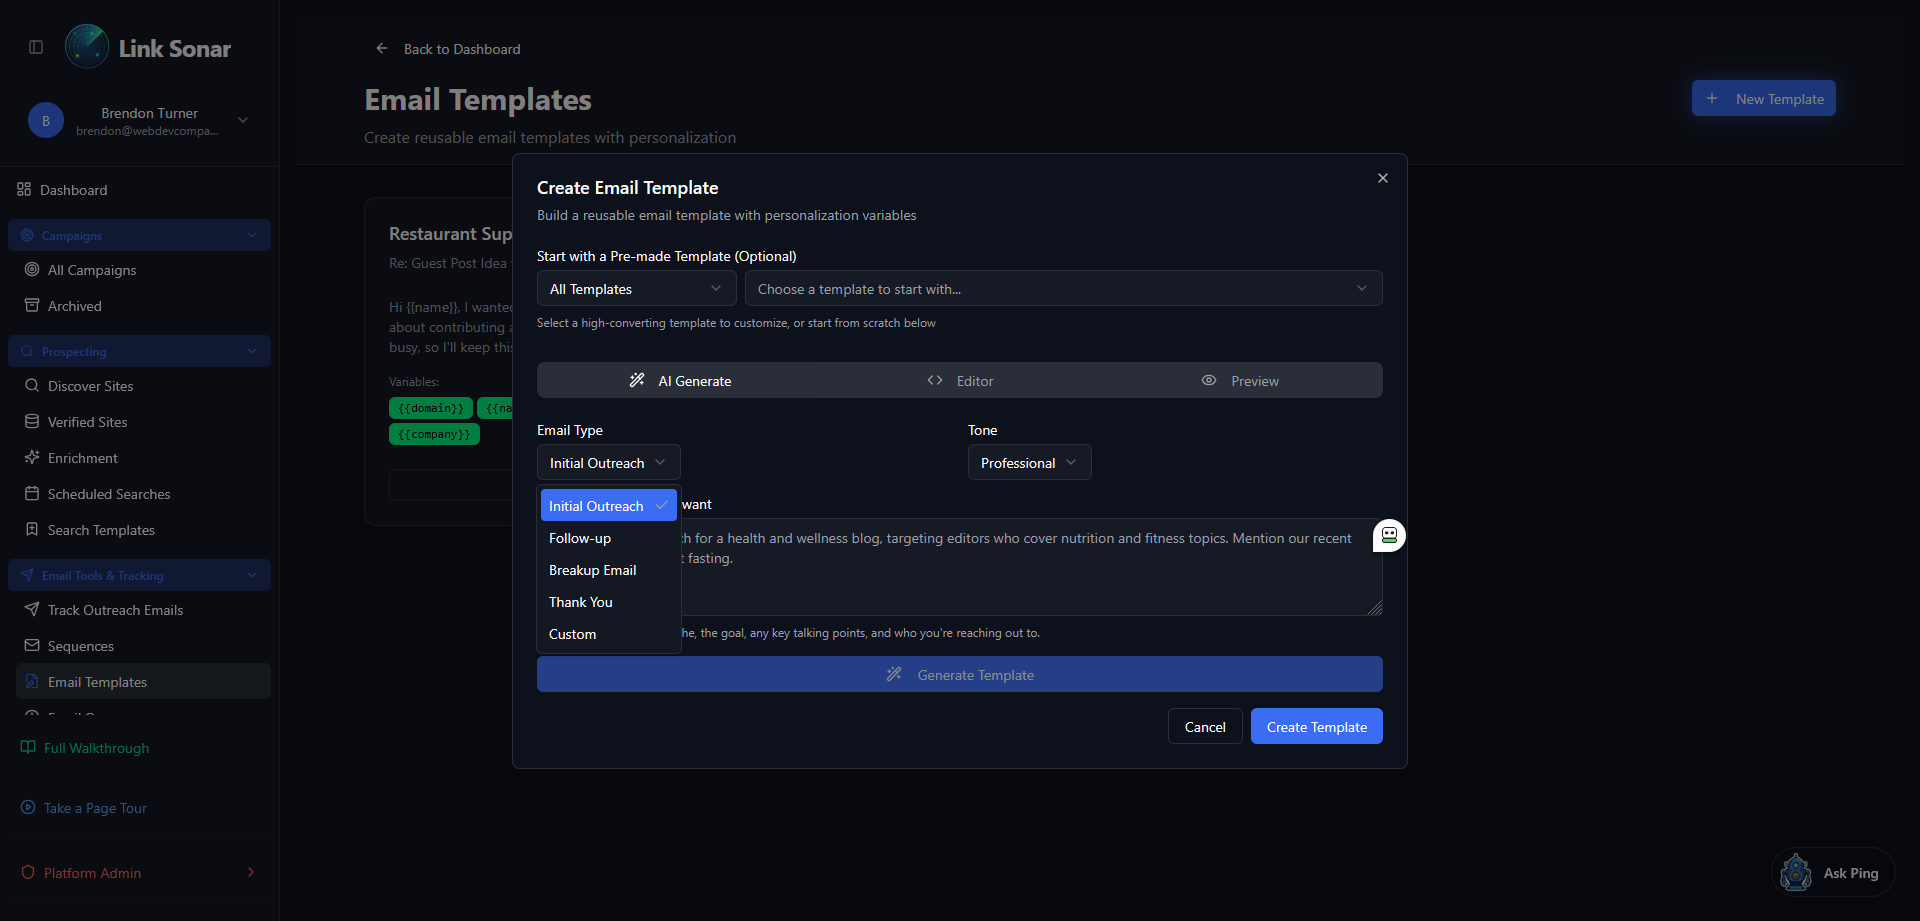Open Enrichment sparkle item in the sidebar

pyautogui.click(x=82, y=458)
